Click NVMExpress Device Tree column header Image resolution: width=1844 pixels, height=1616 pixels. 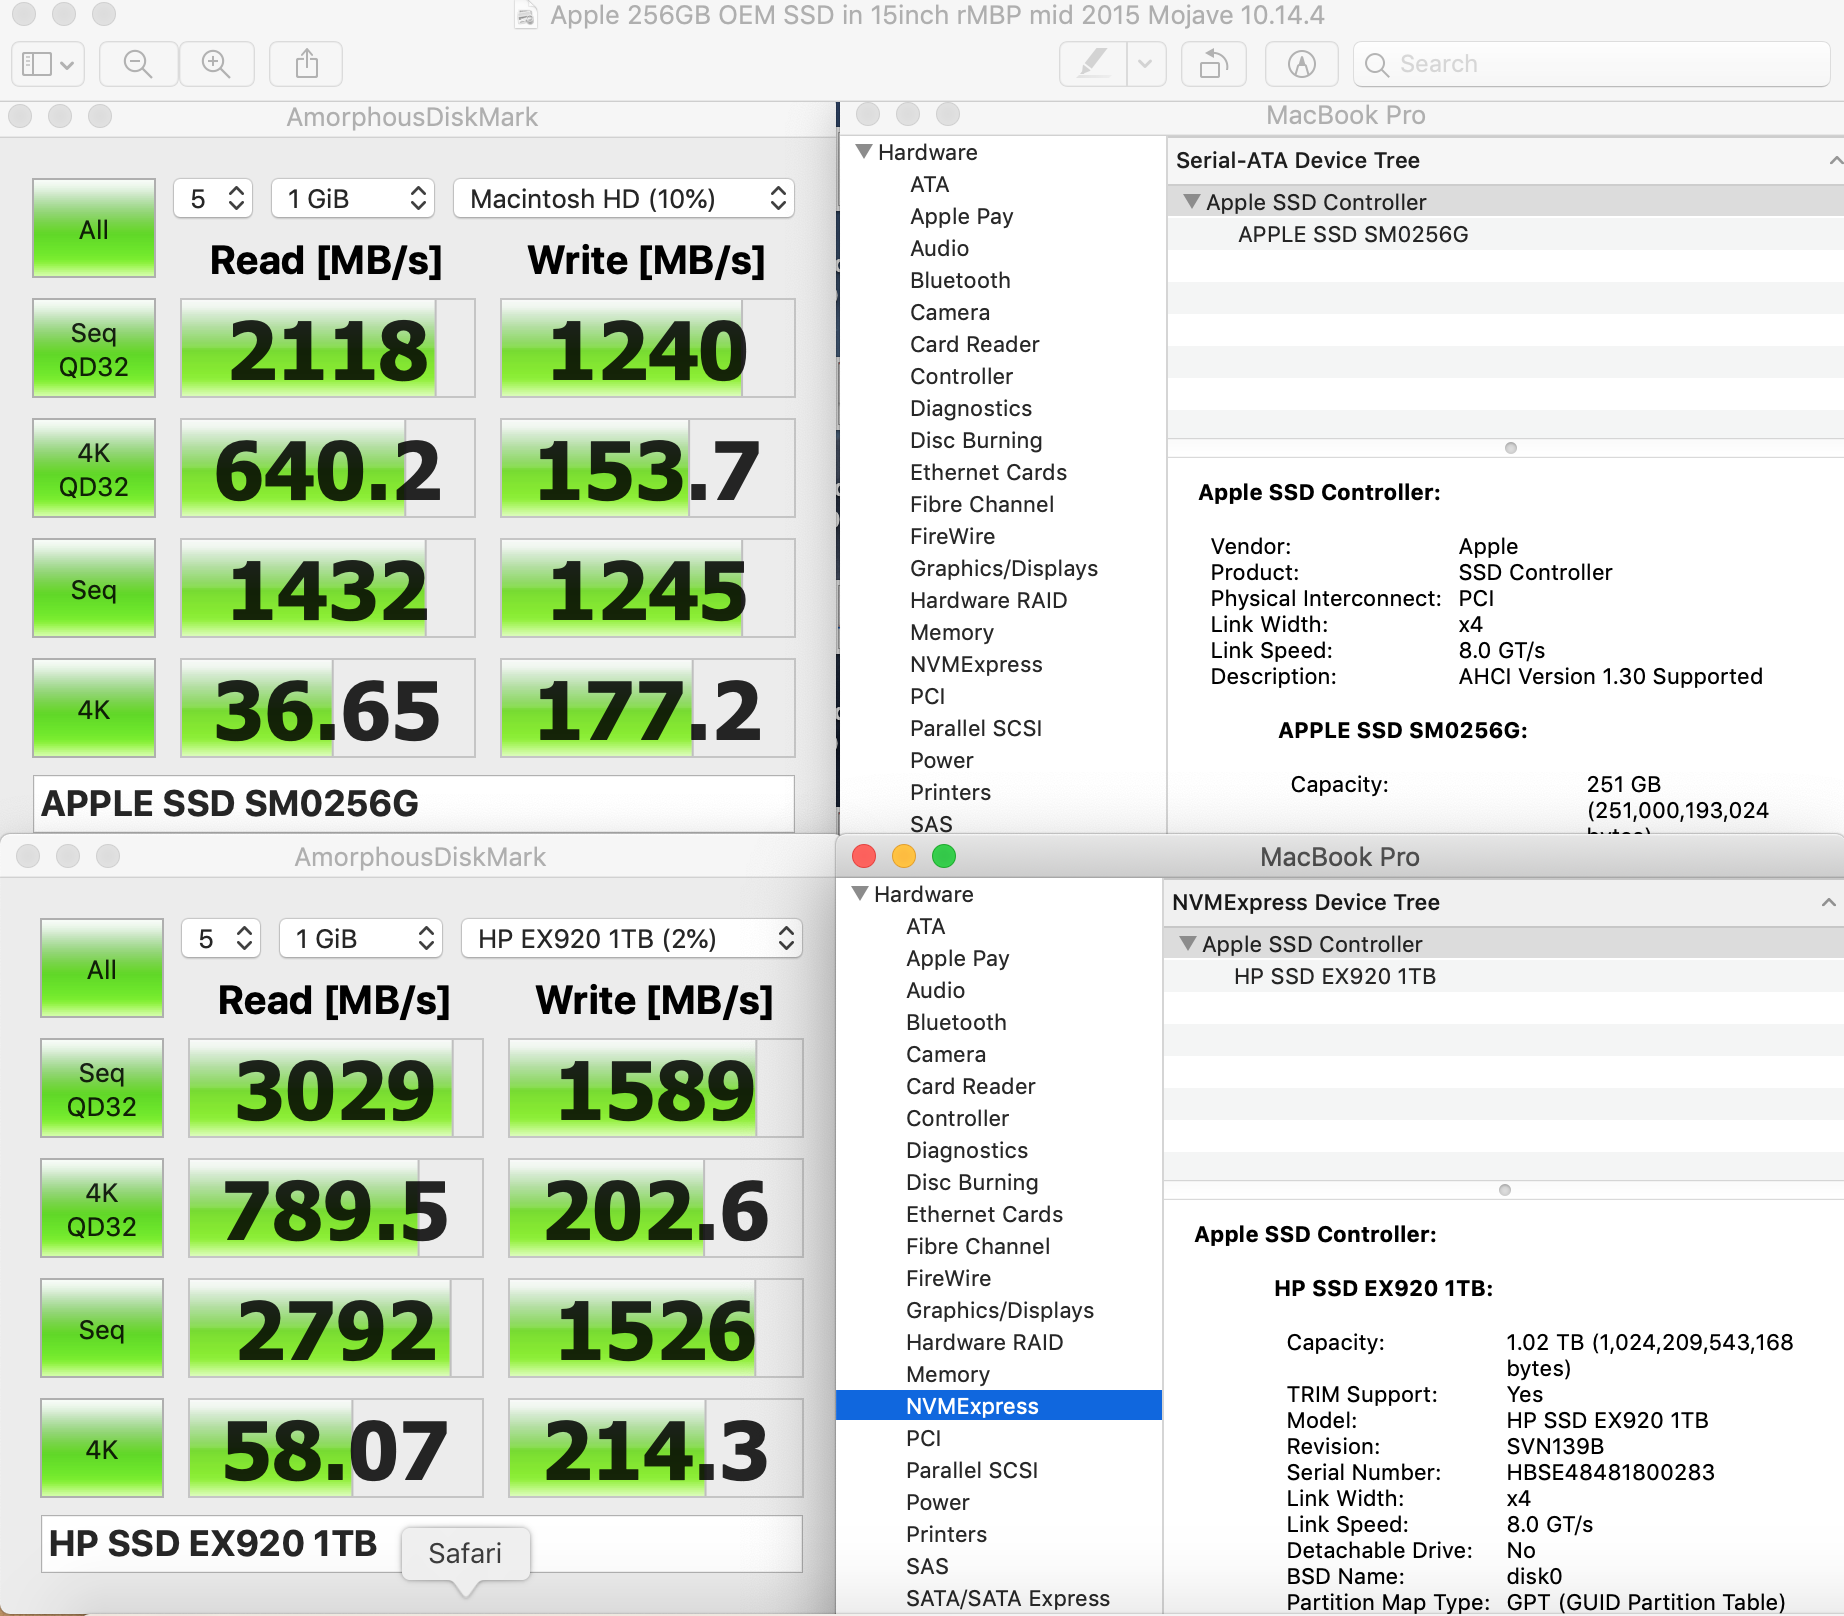[1503, 902]
